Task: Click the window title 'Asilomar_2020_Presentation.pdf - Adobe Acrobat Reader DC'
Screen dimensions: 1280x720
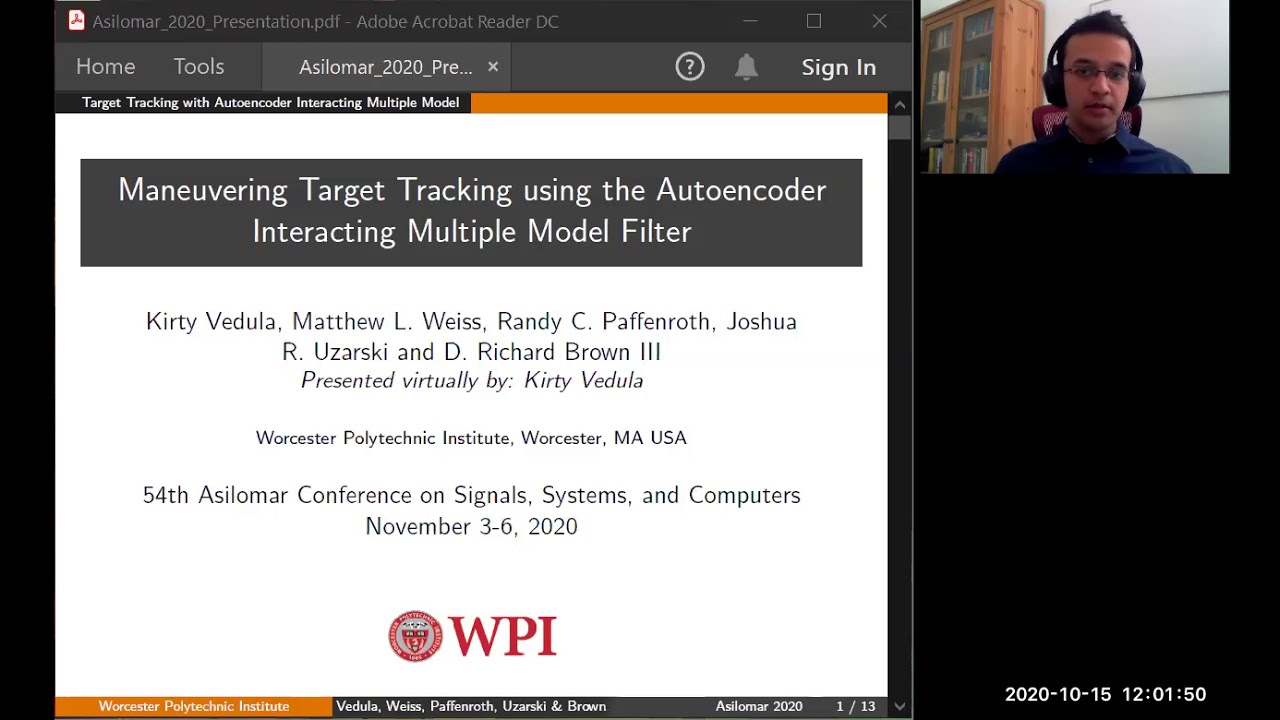Action: tap(325, 21)
